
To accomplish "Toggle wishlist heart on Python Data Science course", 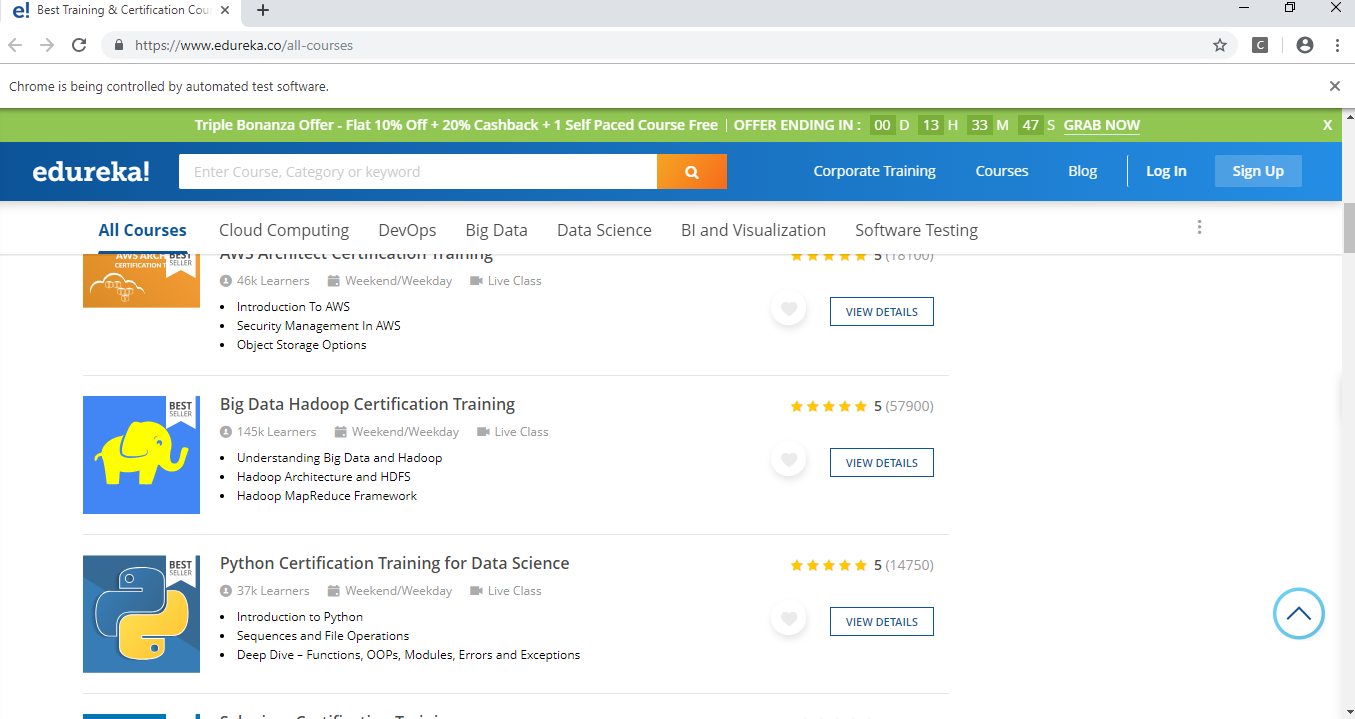I will pyautogui.click(x=789, y=618).
